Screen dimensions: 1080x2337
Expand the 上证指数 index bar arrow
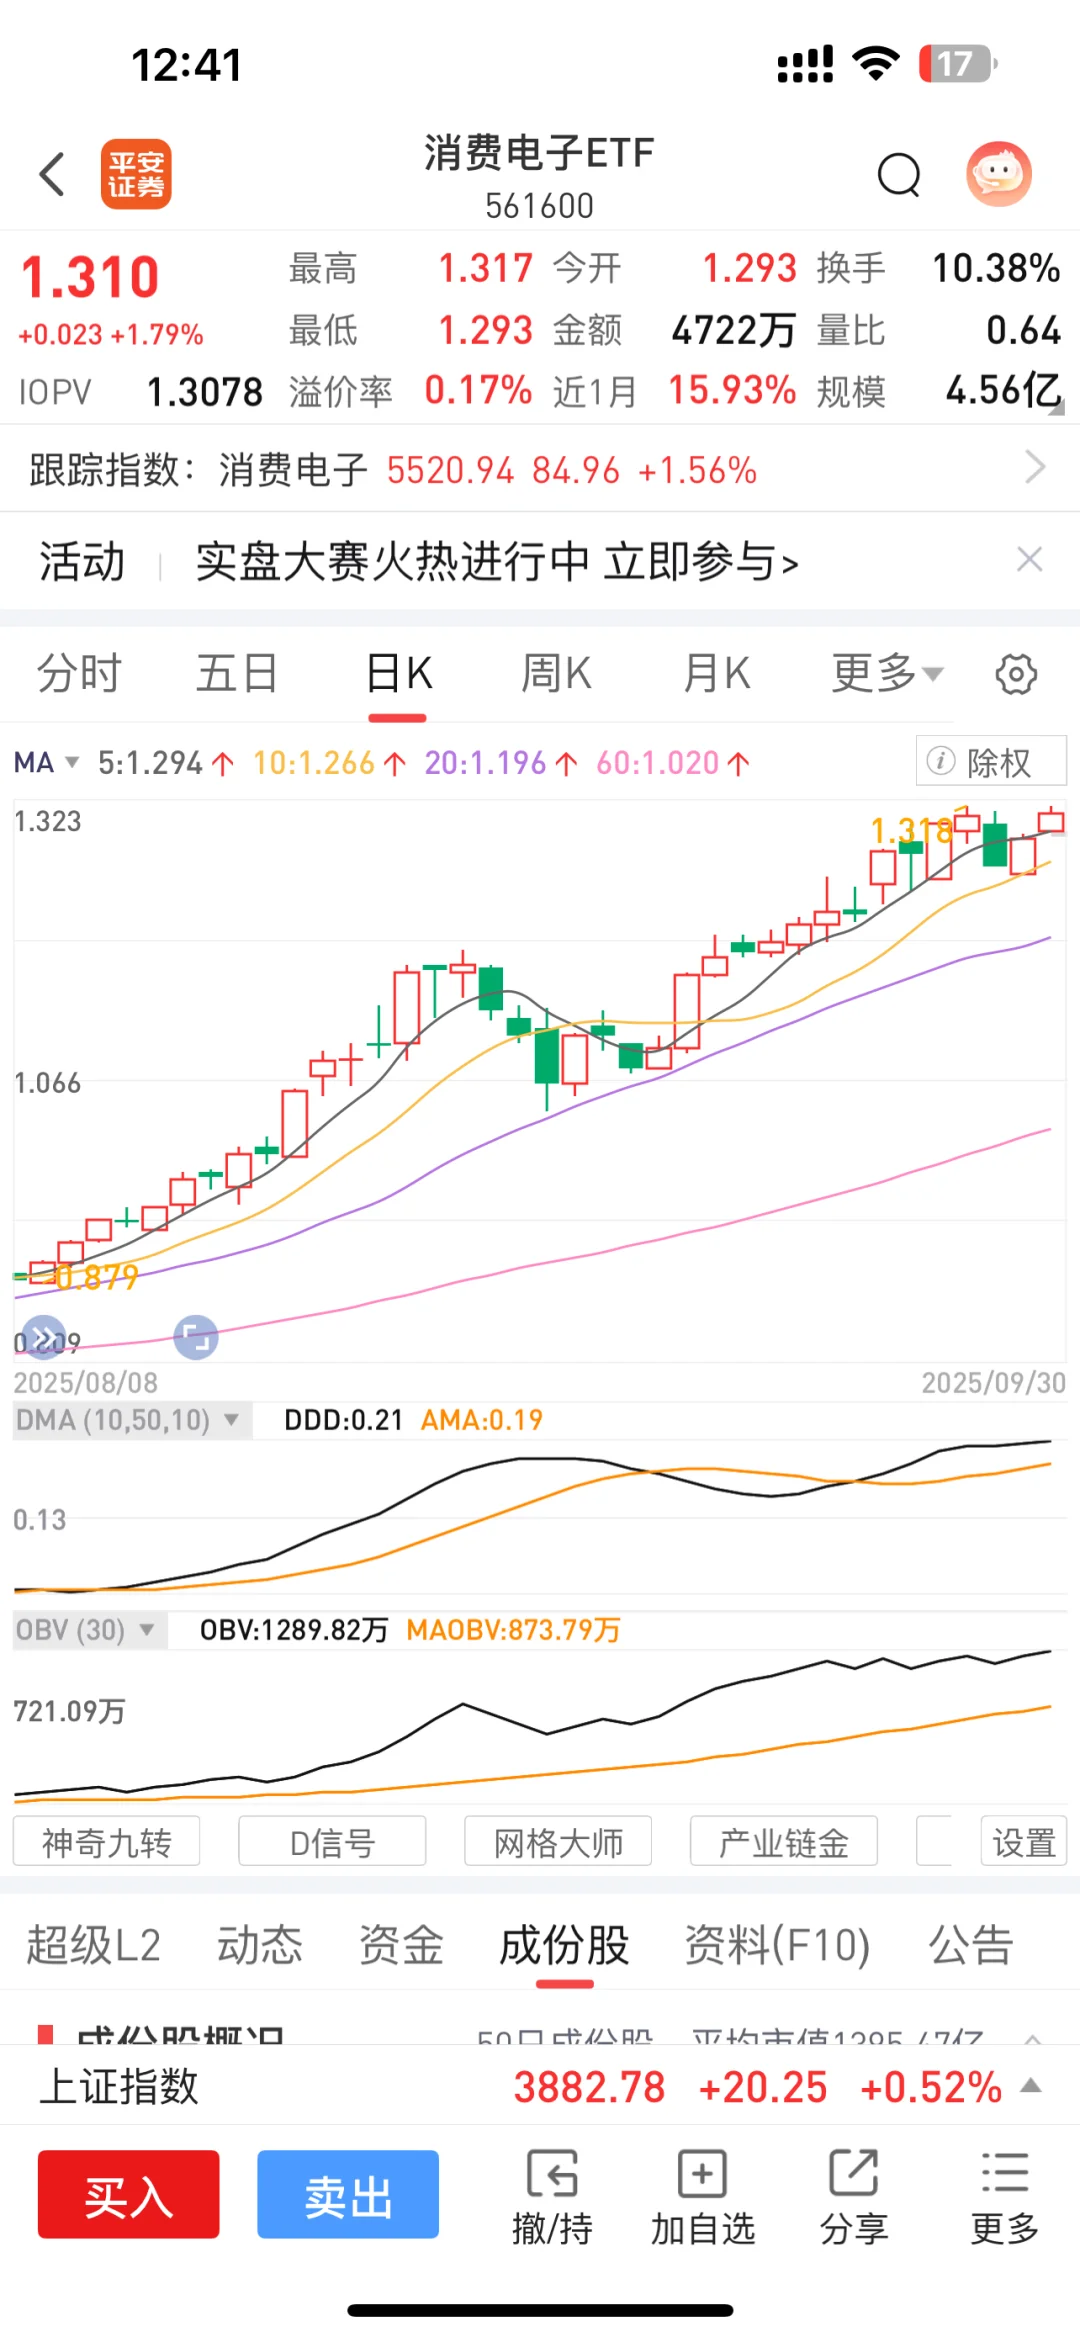point(1031,2086)
